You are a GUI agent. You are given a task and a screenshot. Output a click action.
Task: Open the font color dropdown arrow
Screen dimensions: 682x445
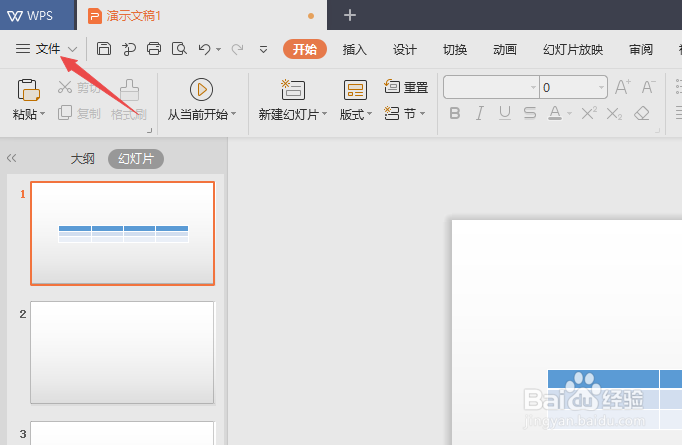[569, 114]
